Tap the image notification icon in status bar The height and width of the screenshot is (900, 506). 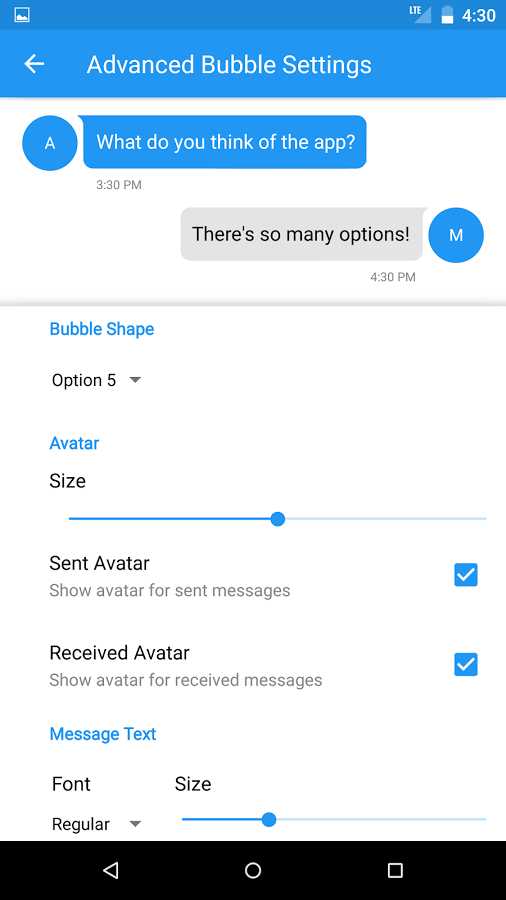pyautogui.click(x=22, y=15)
